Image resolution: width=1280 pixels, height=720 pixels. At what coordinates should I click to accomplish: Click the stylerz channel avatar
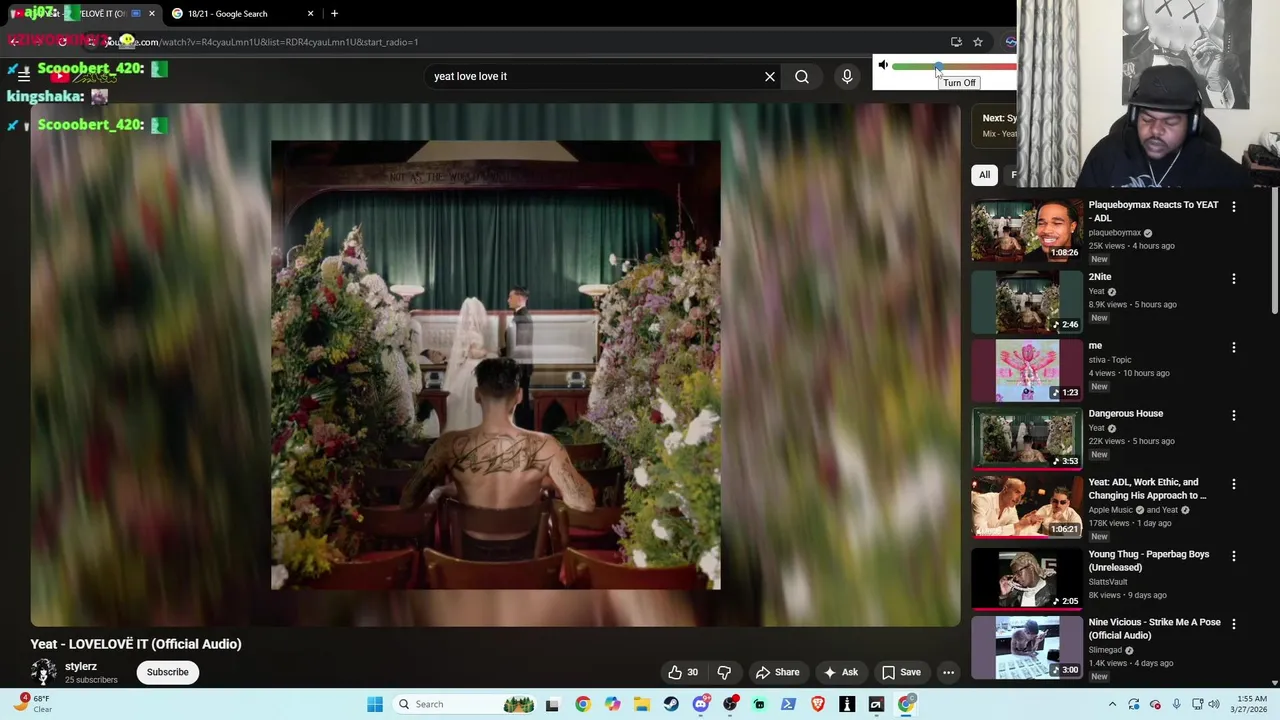(44, 672)
